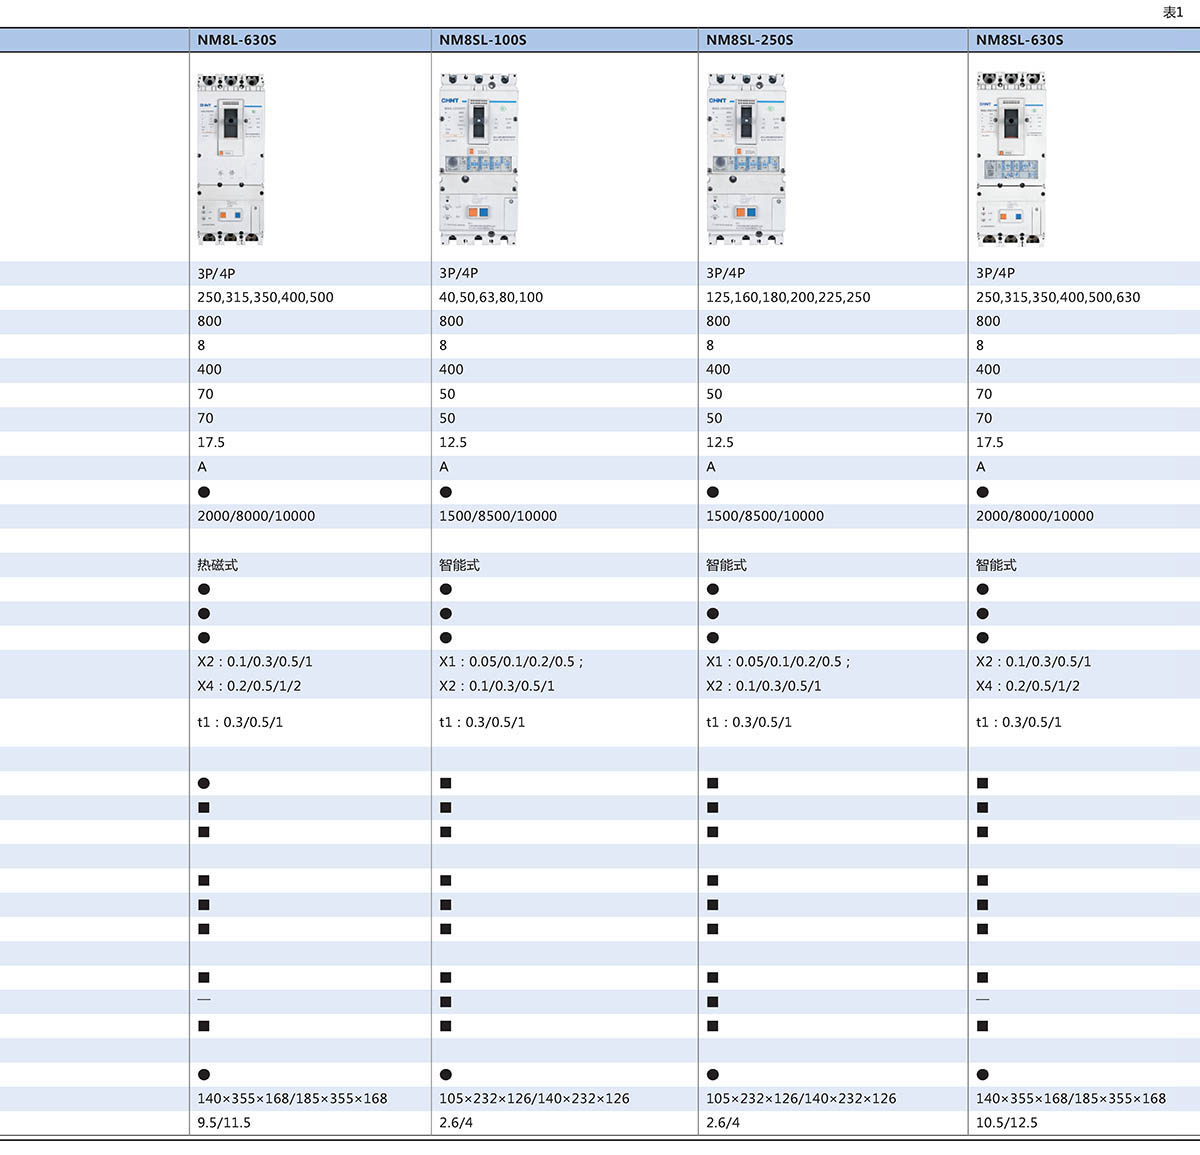1200x1155 pixels.
Task: Click the 9.5/11.5 weight value
Action: [224, 1122]
